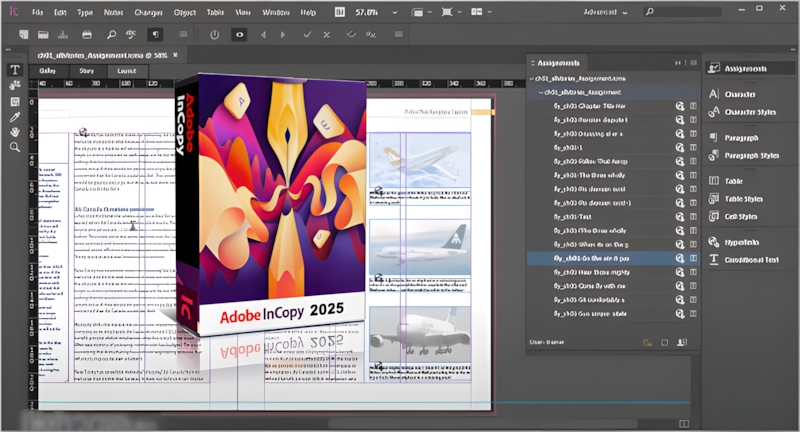The height and width of the screenshot is (432, 800).
Task: Click the horizontal scrollbar at the window bottom
Action: point(482,424)
